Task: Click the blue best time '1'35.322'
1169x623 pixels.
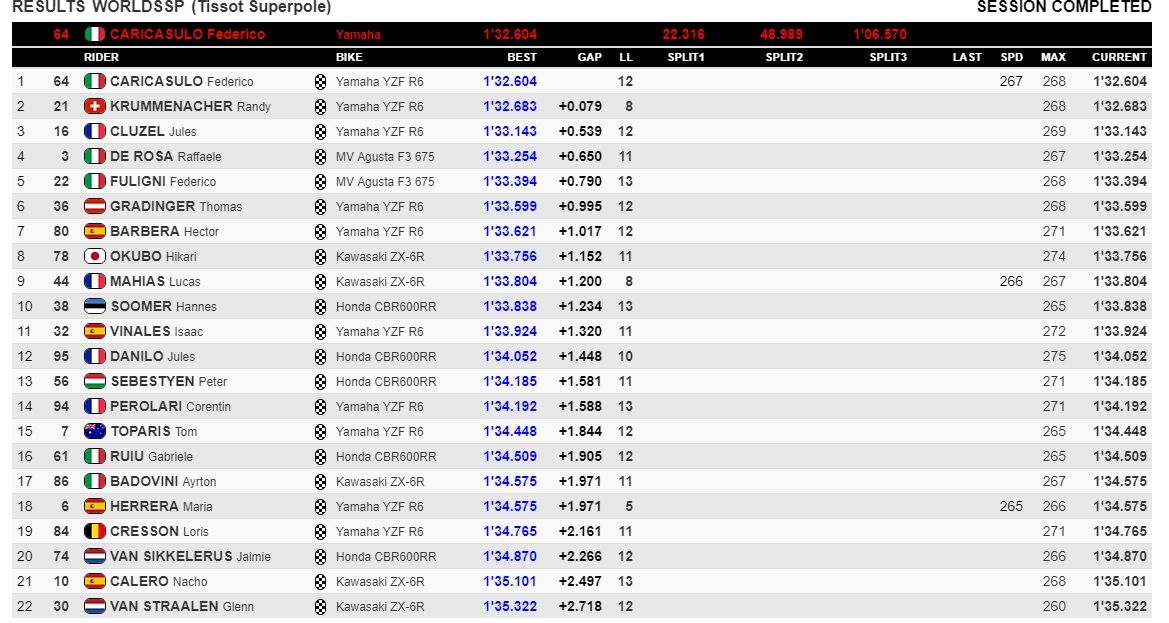Action: pyautogui.click(x=510, y=607)
